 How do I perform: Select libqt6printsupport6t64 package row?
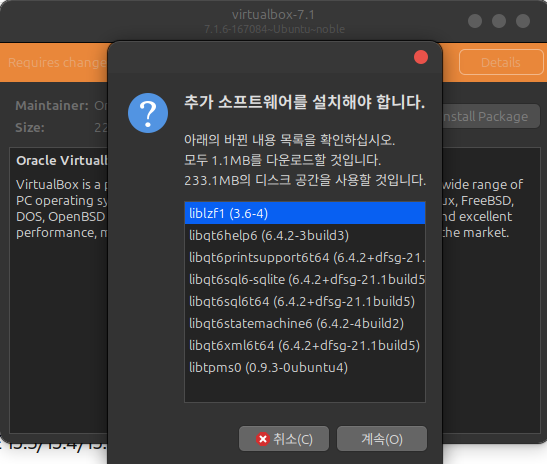[305, 257]
